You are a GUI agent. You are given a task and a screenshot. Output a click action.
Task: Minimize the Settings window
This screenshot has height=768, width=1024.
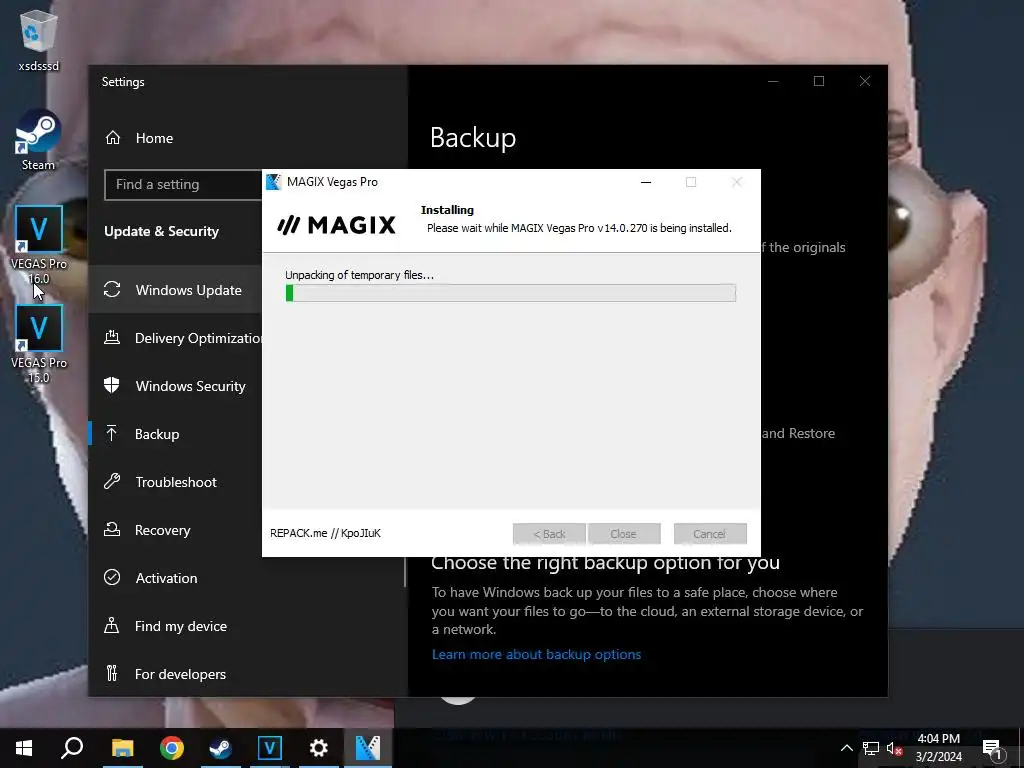(x=773, y=81)
